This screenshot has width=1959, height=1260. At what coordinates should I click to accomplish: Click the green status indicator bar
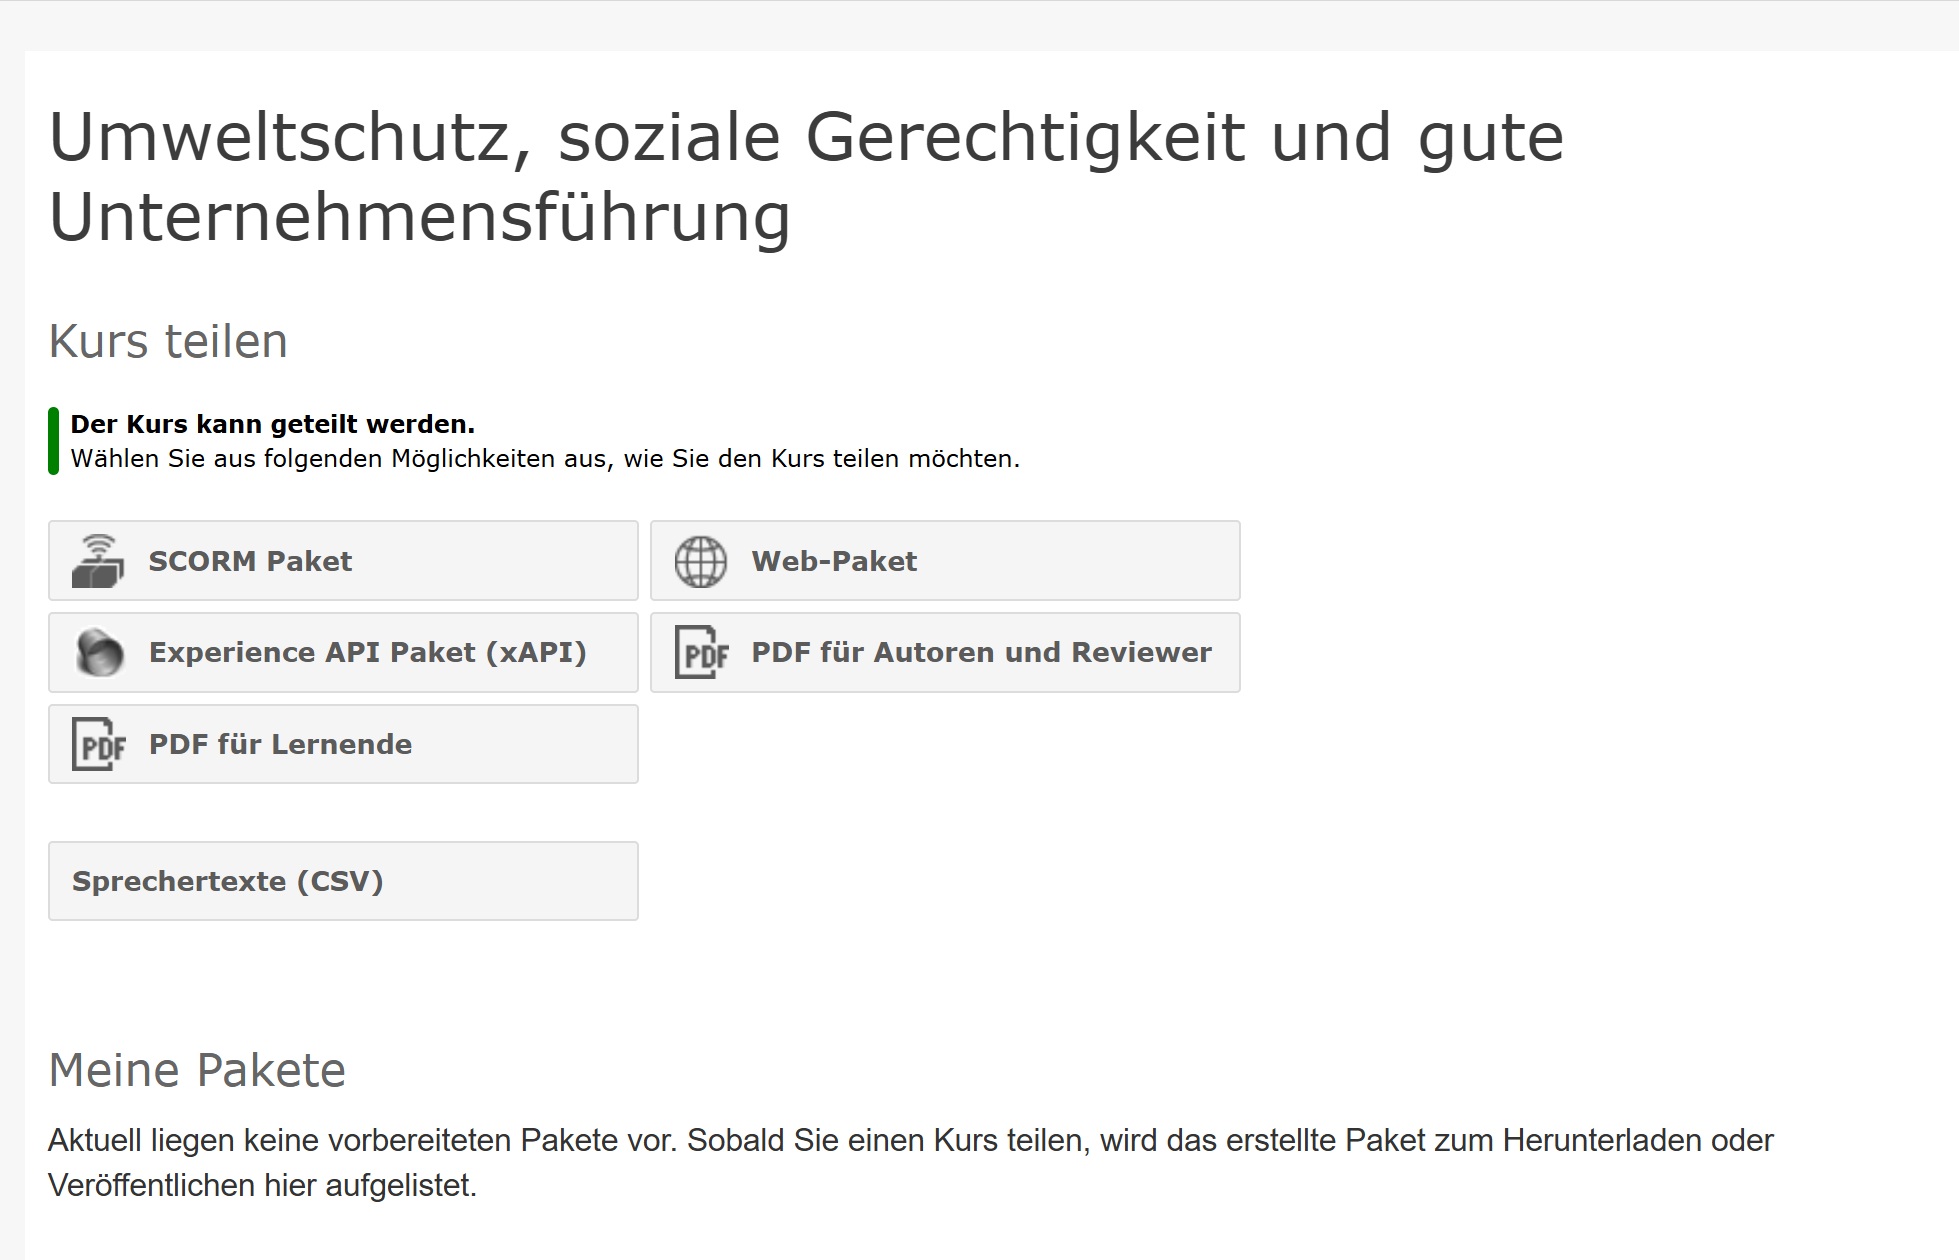click(56, 443)
